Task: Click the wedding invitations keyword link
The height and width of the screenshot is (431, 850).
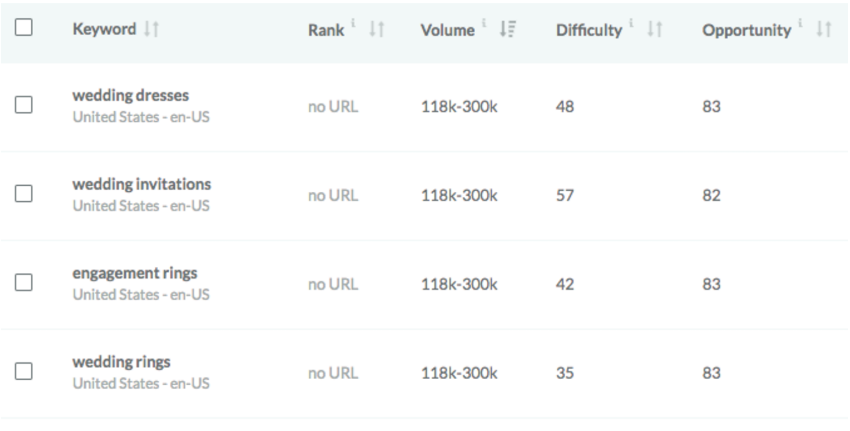Action: pos(141,185)
